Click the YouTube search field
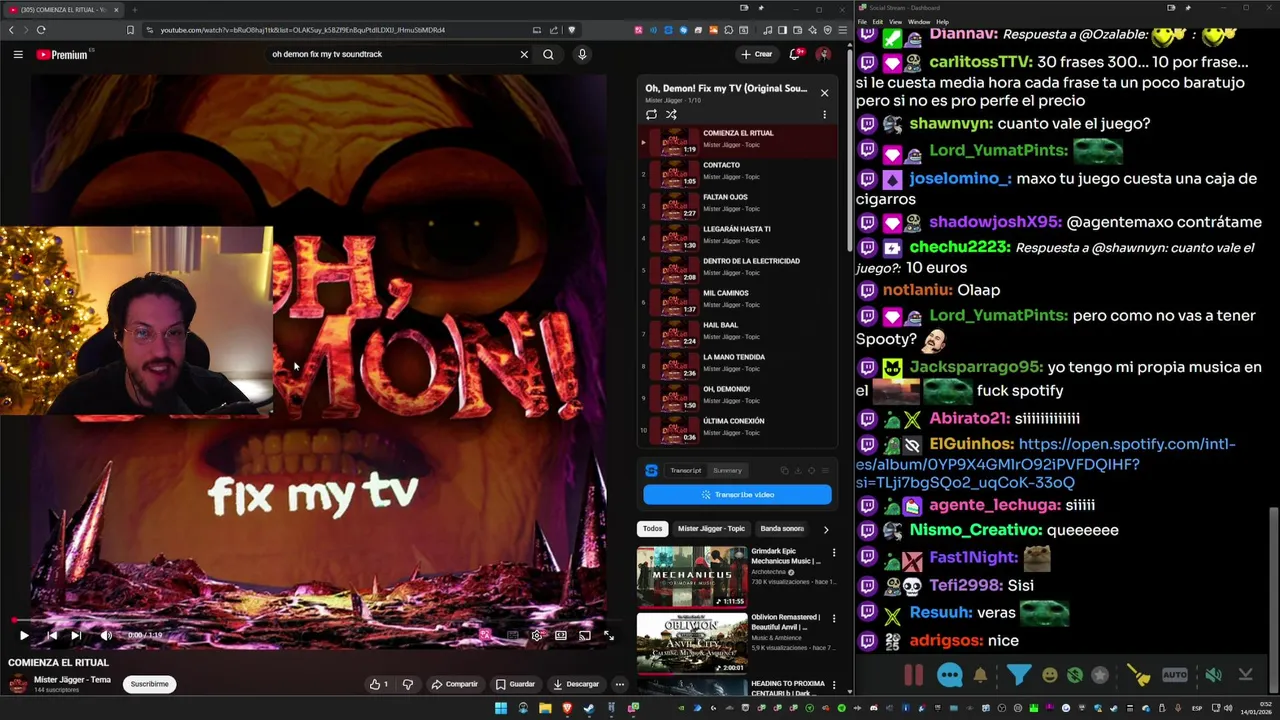 click(390, 54)
